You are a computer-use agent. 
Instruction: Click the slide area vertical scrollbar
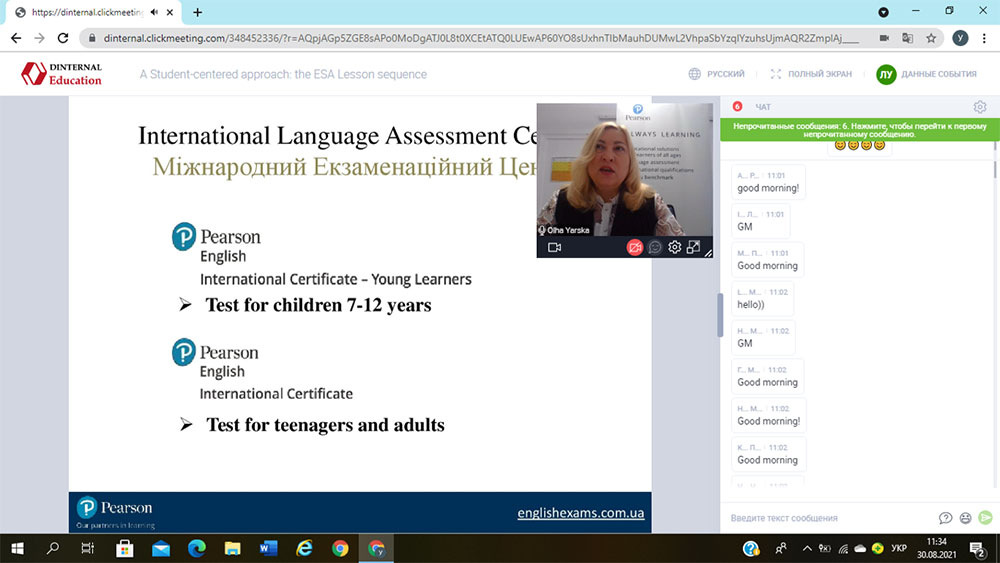tap(720, 315)
